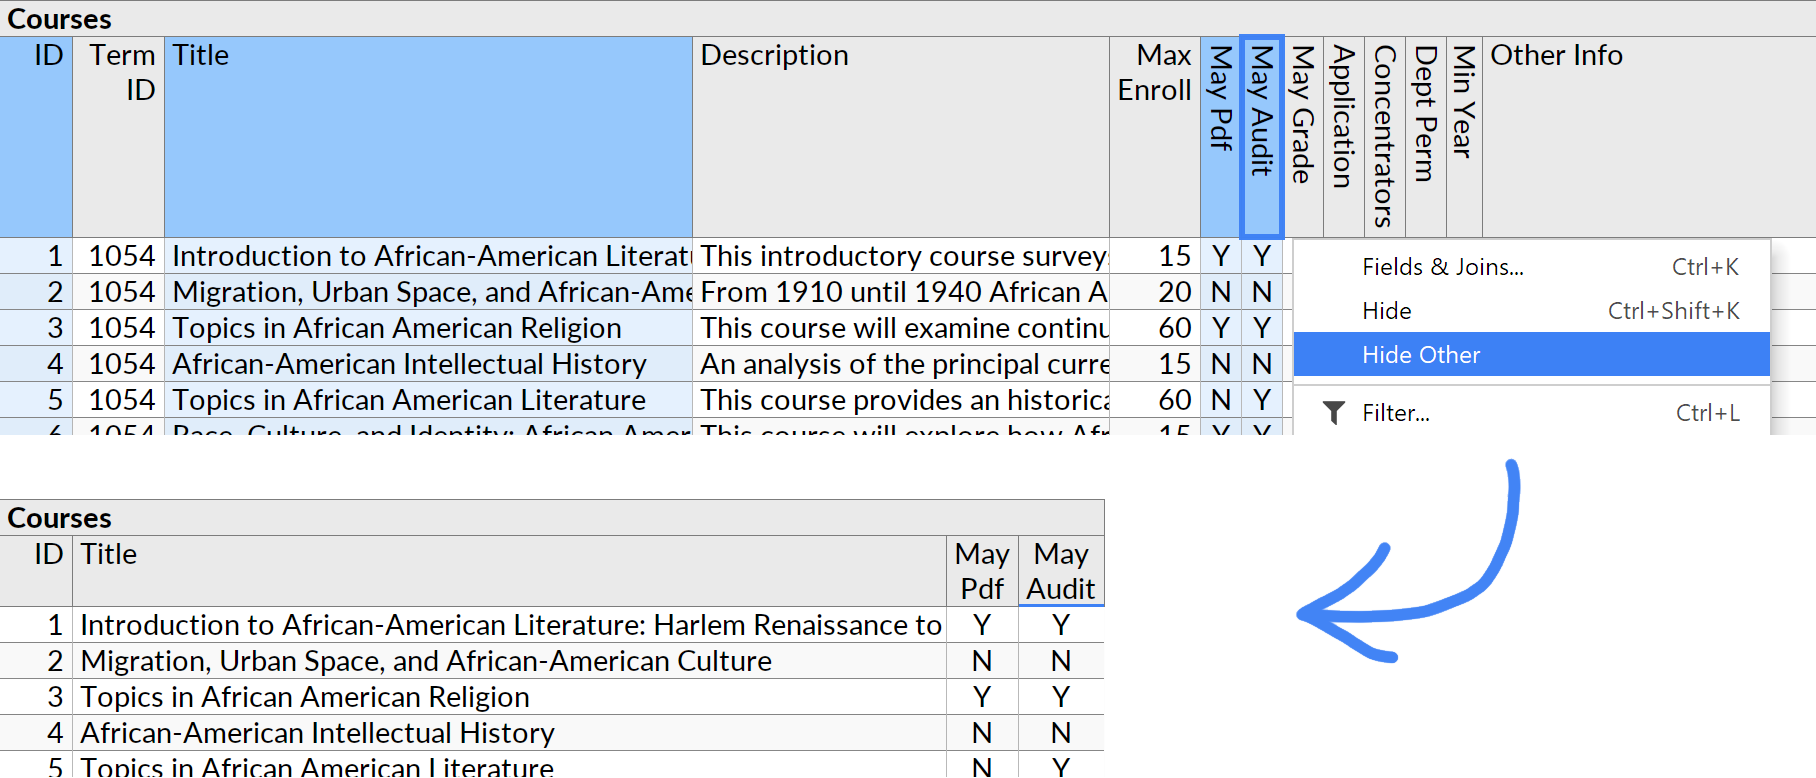The image size is (1816, 778).
Task: Select the Other Info column header
Action: [1648, 137]
